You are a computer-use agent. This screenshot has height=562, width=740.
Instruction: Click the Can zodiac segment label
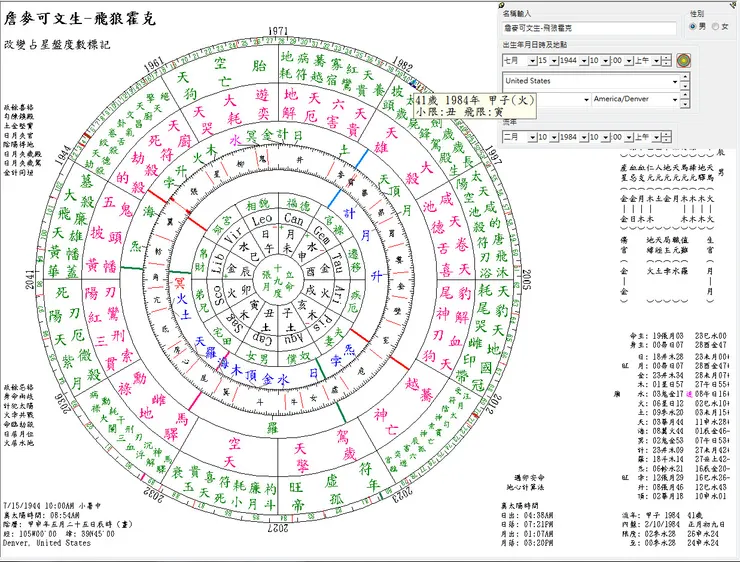click(x=293, y=219)
